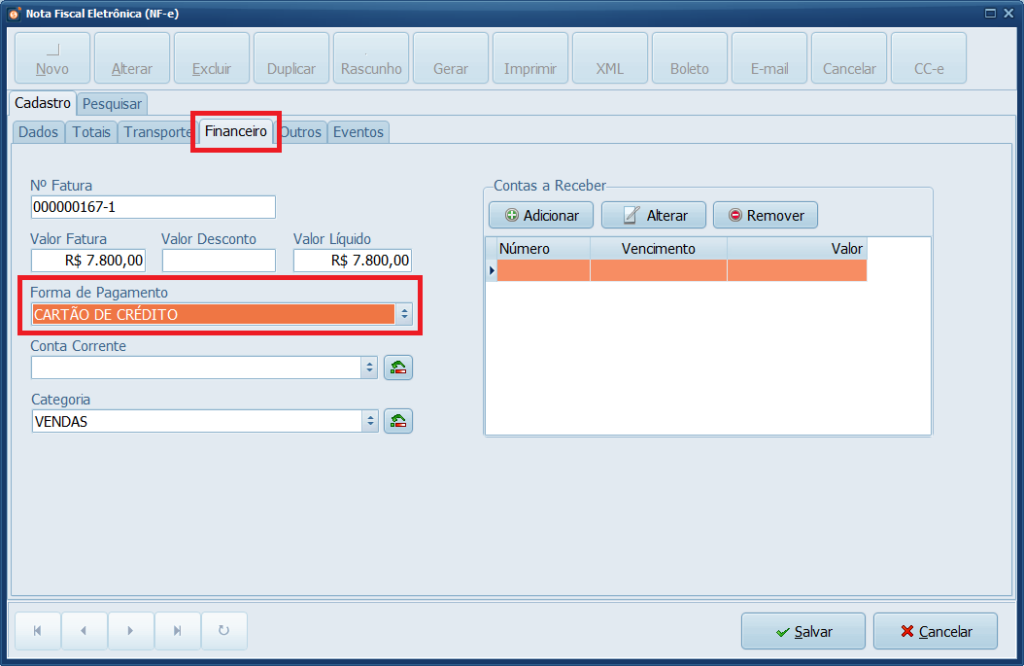Click the icon button beside Conta Corrente

[398, 368]
